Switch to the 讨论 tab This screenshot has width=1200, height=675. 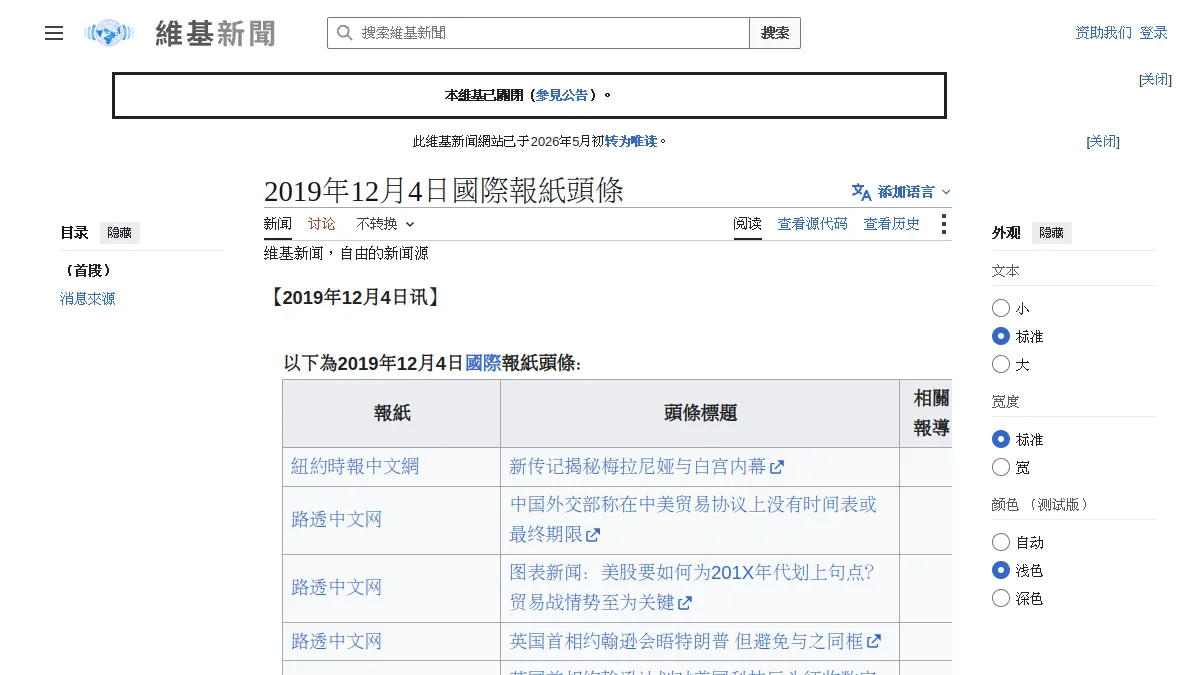(x=322, y=224)
